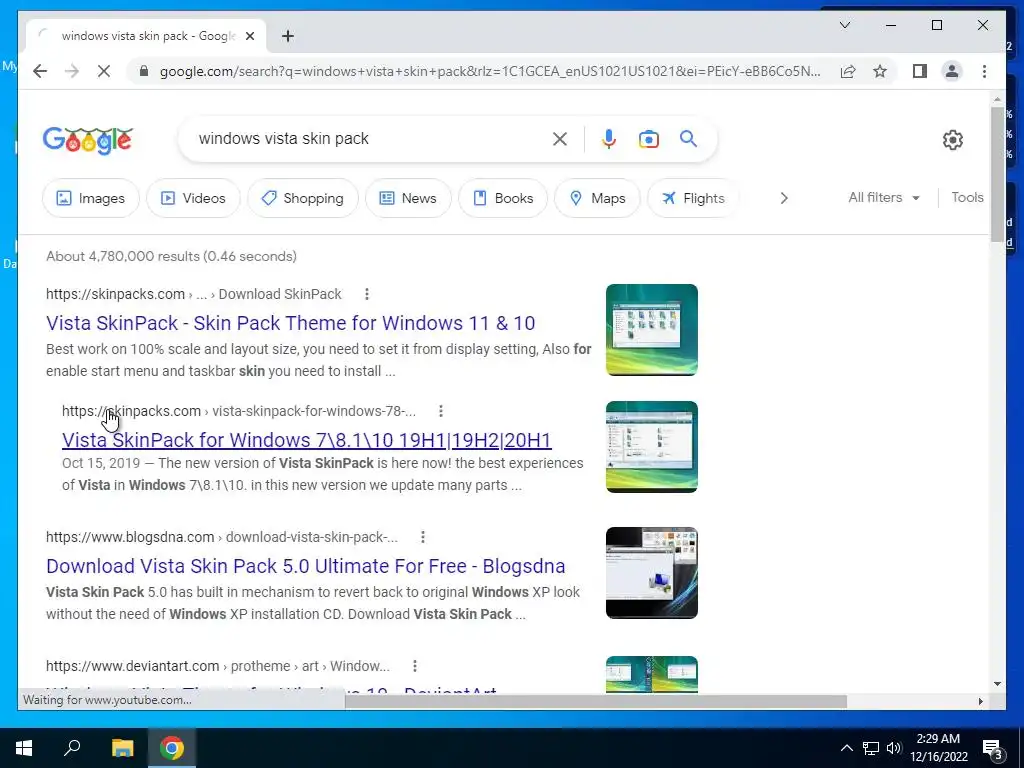Open the Chrome three-dot menu
The width and height of the screenshot is (1024, 768).
coord(984,71)
